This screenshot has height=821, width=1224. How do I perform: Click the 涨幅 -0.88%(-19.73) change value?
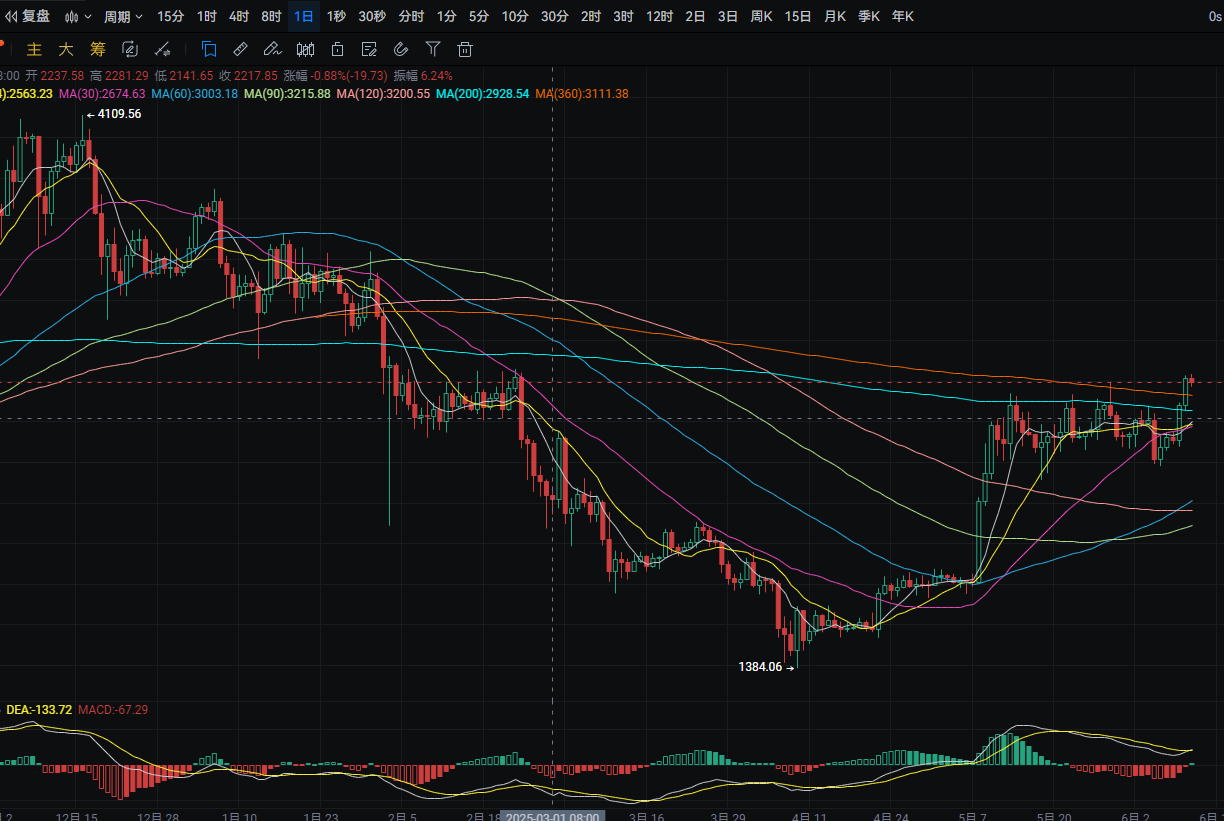[x=335, y=75]
